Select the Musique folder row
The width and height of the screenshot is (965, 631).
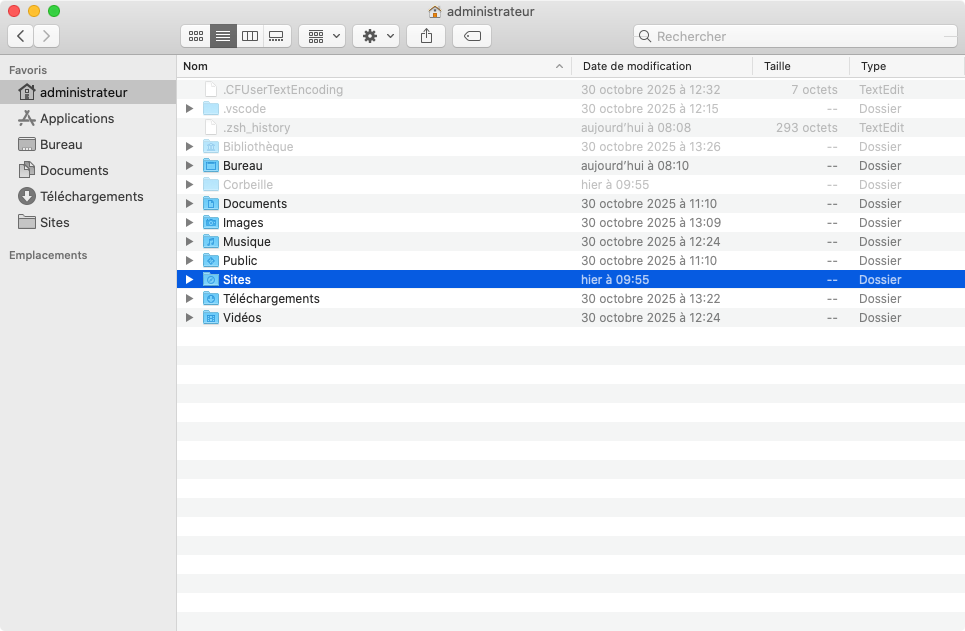pyautogui.click(x=246, y=242)
